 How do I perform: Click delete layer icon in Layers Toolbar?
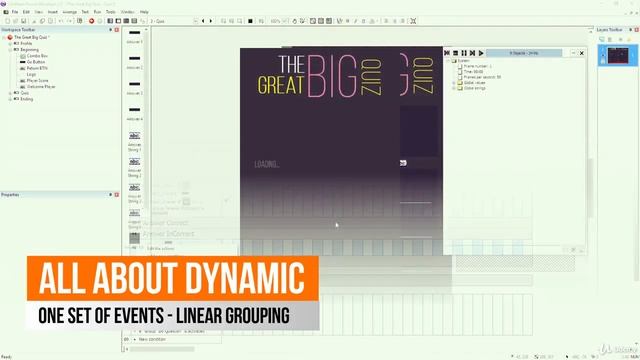tap(609, 39)
